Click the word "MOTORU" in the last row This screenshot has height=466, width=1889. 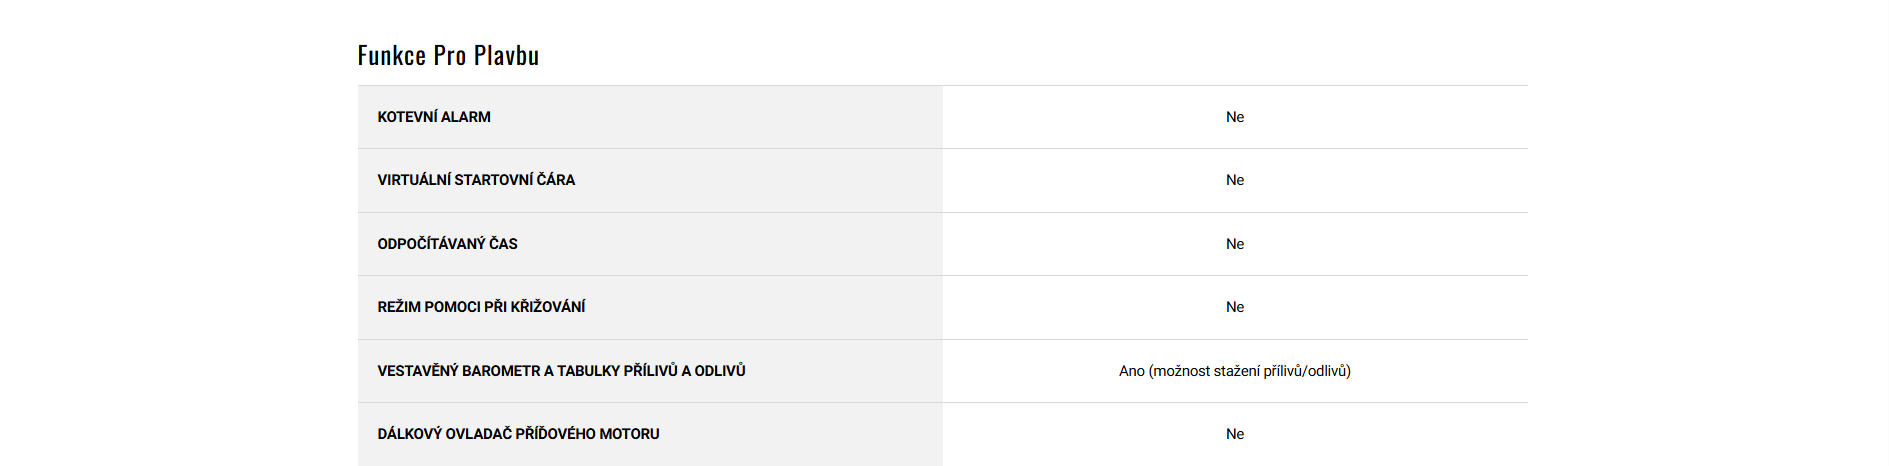point(629,434)
